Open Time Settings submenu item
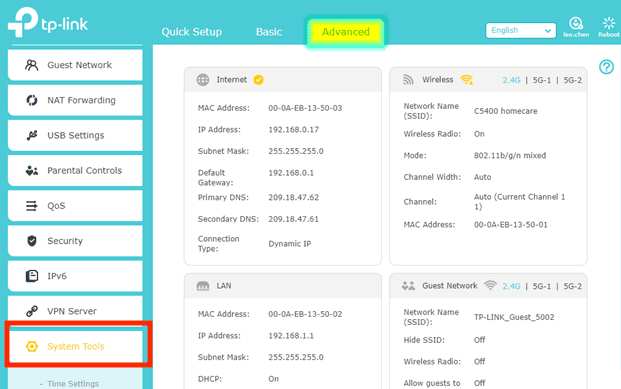 click(x=72, y=383)
